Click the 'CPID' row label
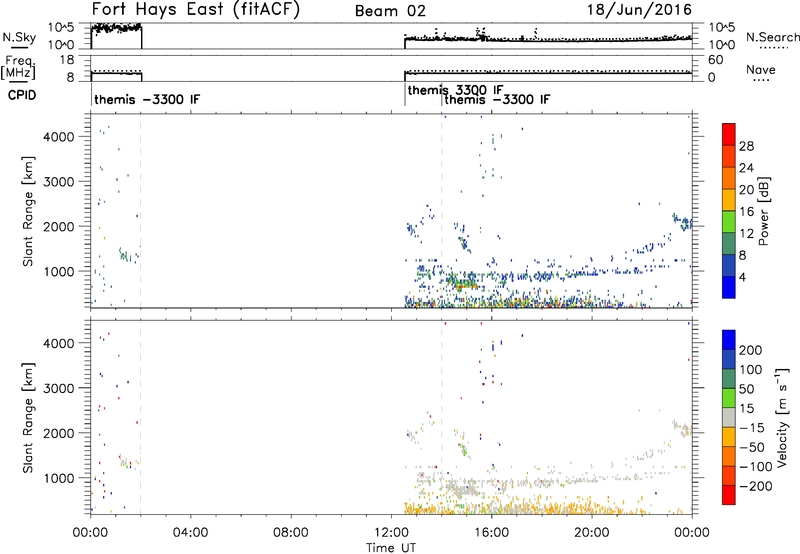The width and height of the screenshot is (800, 554). tap(22, 95)
